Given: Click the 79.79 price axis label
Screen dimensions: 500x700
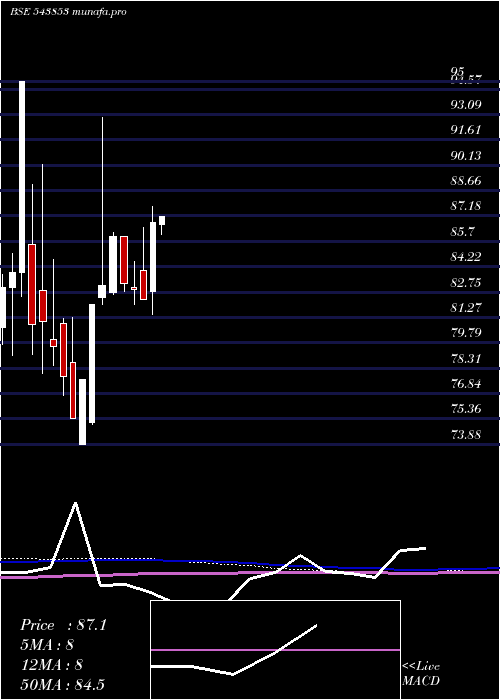Looking at the screenshot, I should [466, 333].
